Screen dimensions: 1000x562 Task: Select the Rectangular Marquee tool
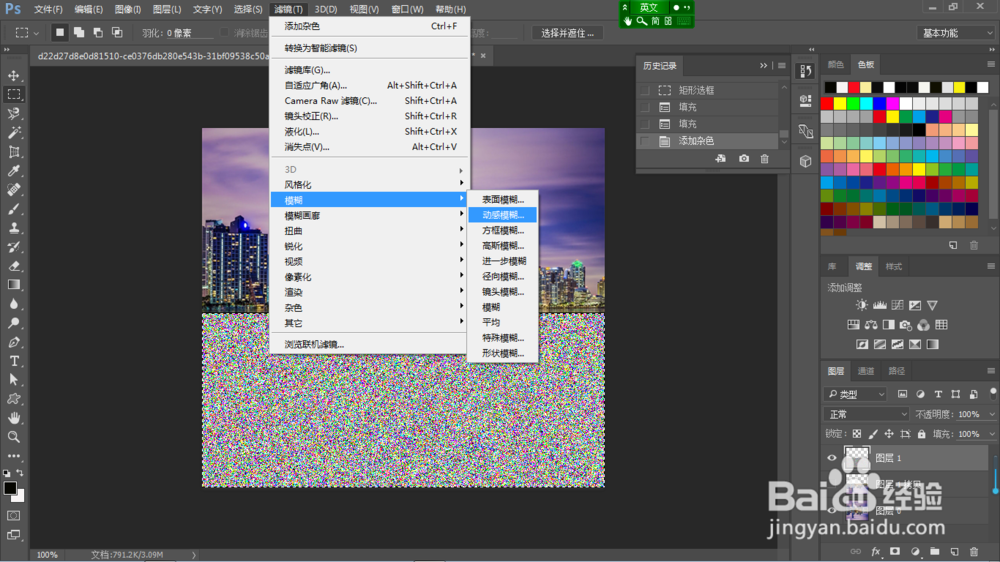click(13, 94)
